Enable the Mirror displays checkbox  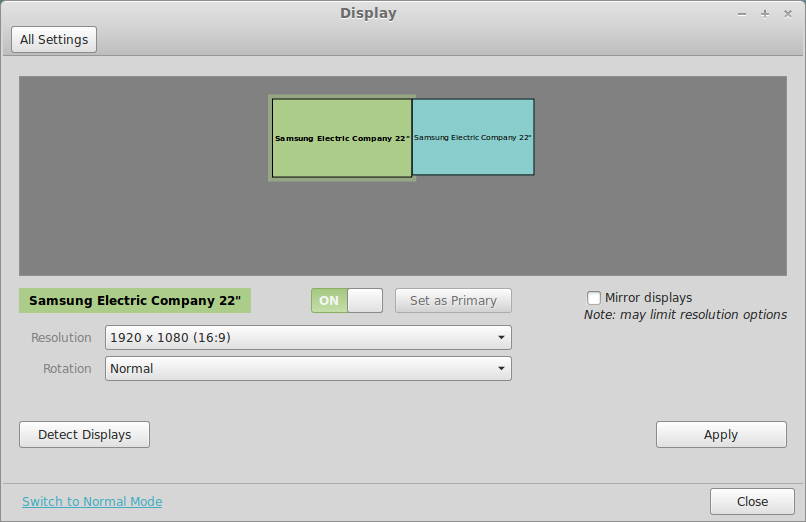click(x=594, y=298)
